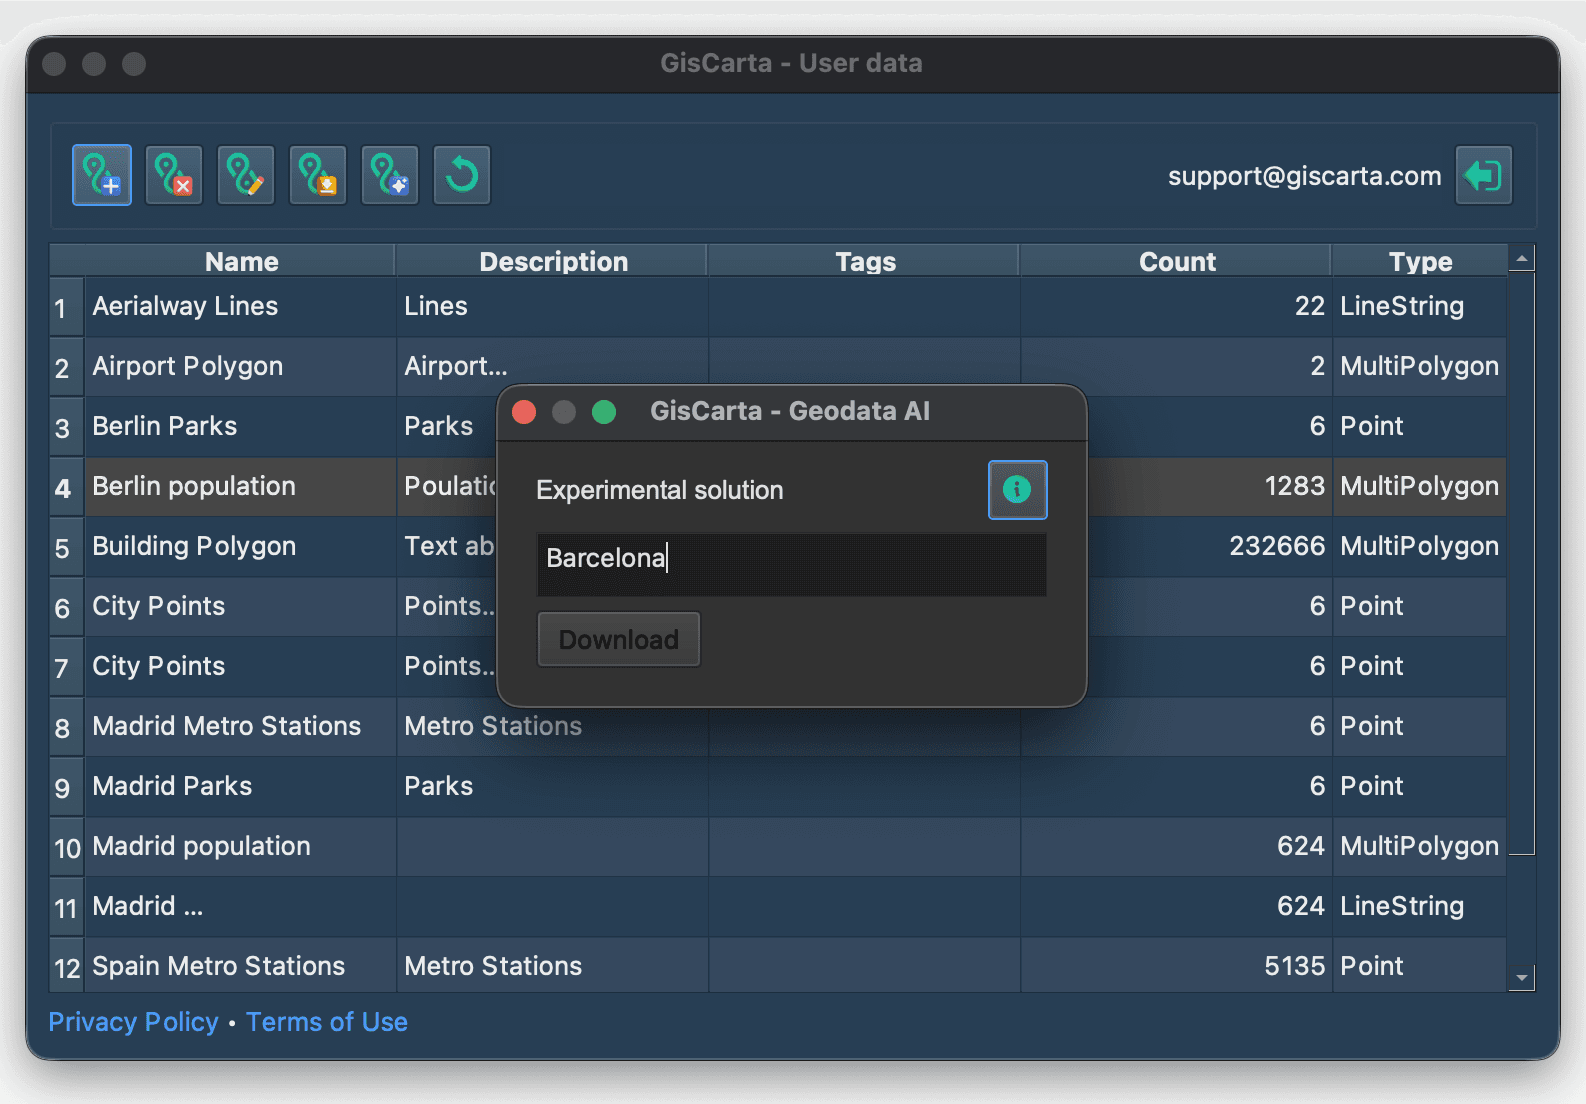1586x1104 pixels.
Task: Click MultiPolygon type of Airport Polygon row
Action: pos(1419,366)
